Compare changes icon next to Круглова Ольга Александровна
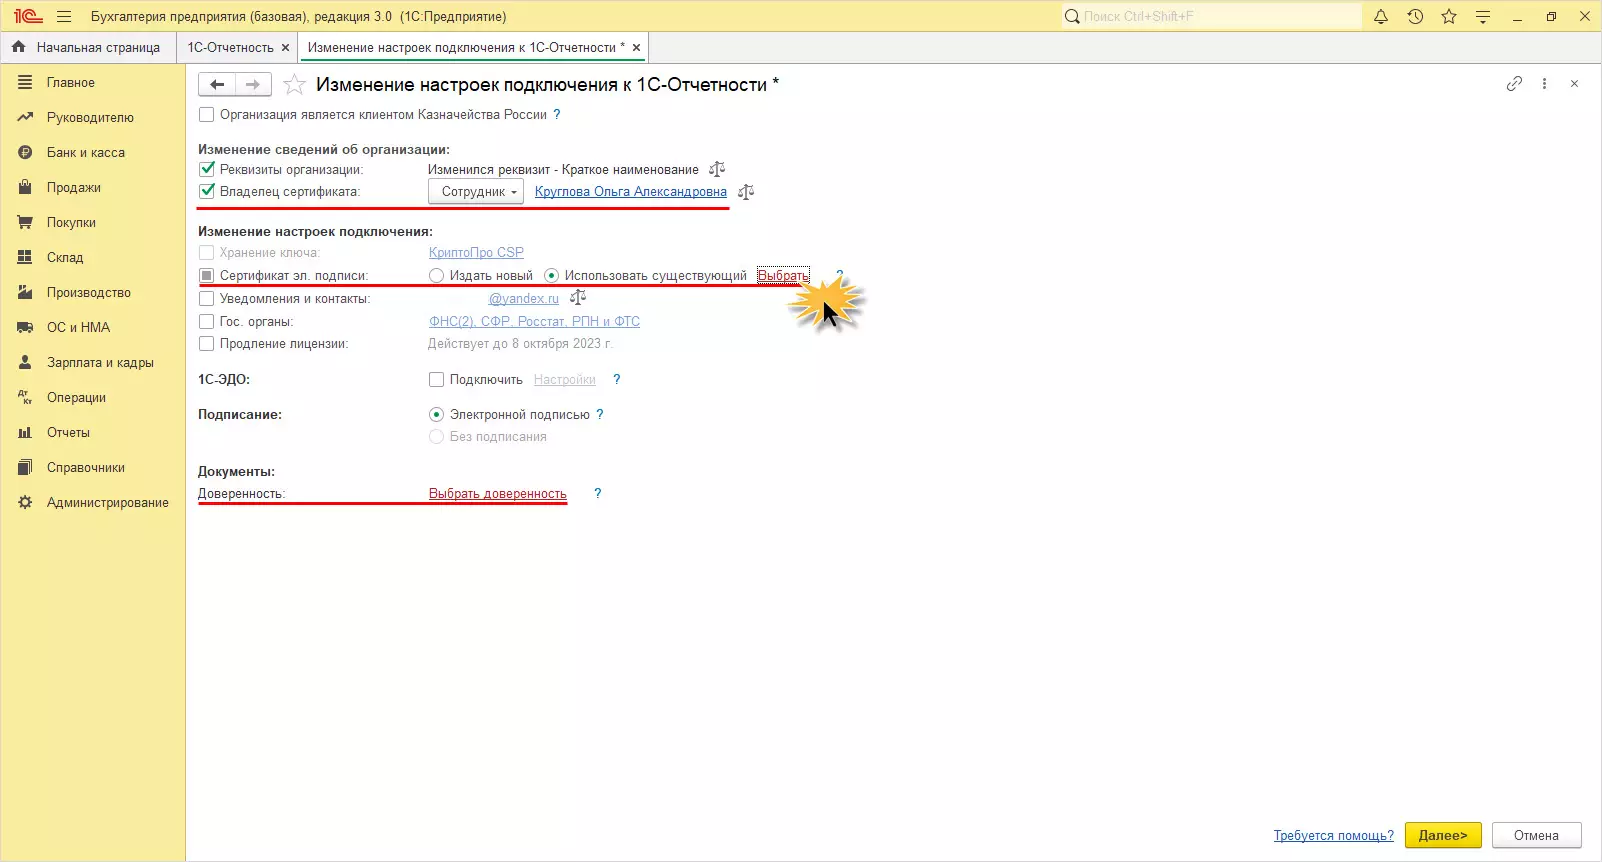The image size is (1602, 862). [x=746, y=191]
